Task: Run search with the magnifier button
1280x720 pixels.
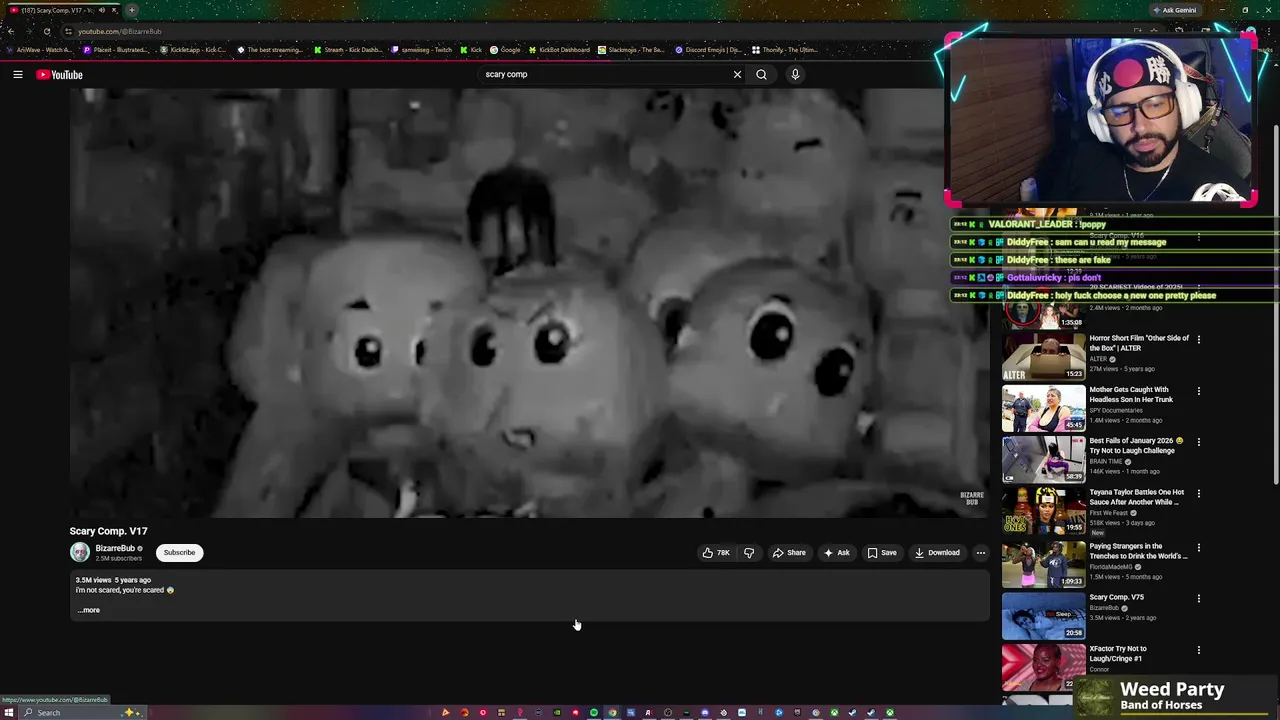Action: tap(761, 74)
